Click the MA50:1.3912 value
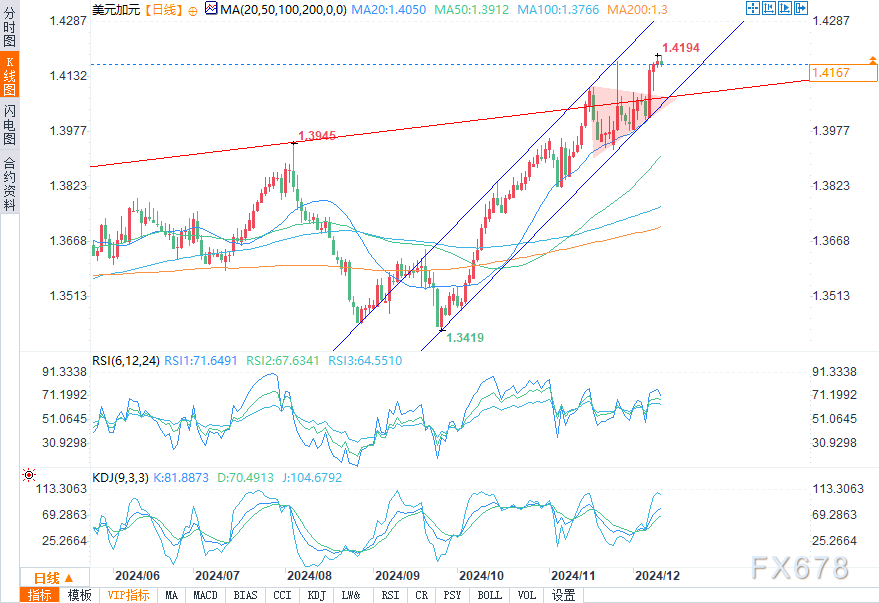This screenshot has height=603, width=879. pos(471,10)
